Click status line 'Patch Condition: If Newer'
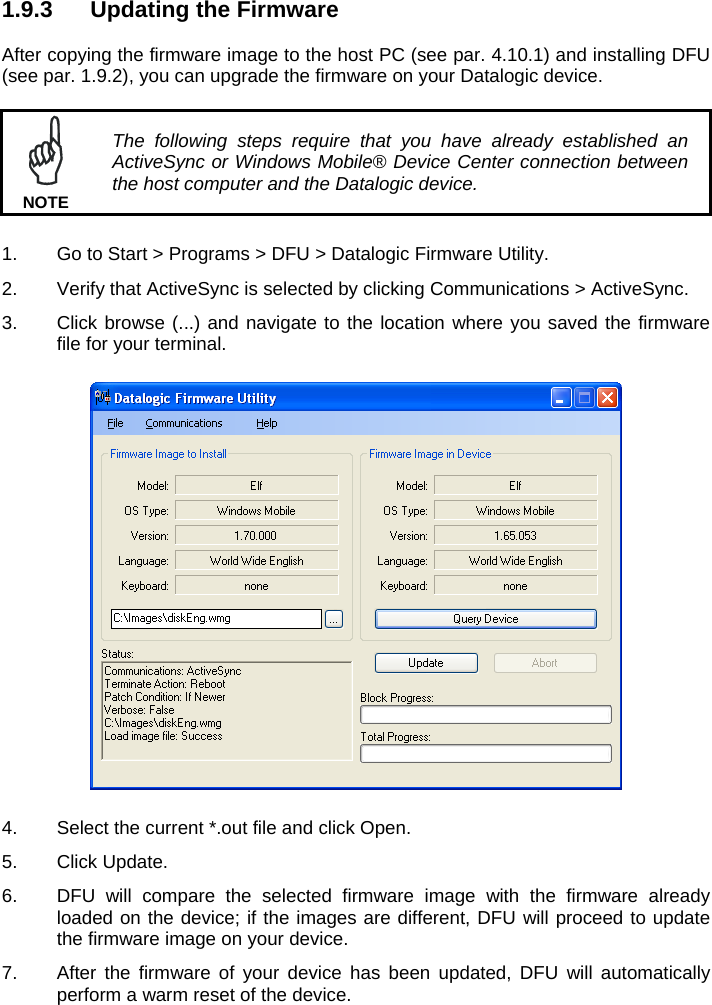Viewport: 712px width, 1005px height. [165, 697]
